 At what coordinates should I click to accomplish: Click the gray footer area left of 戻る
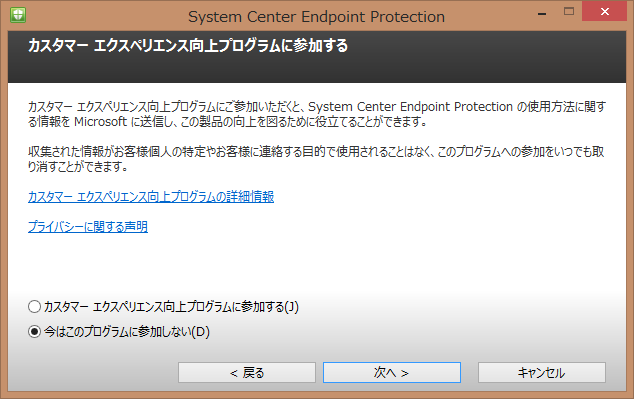93,372
